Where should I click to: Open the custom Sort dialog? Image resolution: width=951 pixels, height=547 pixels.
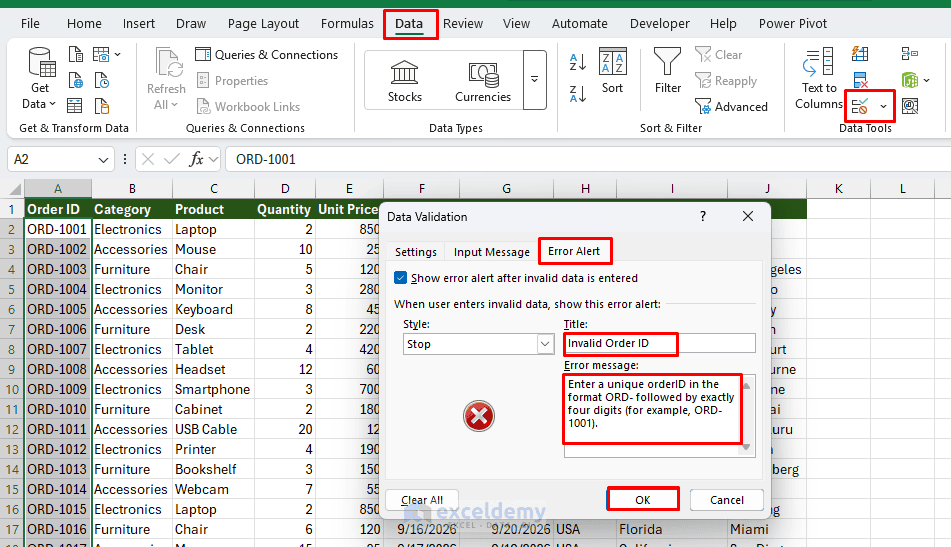tap(613, 71)
